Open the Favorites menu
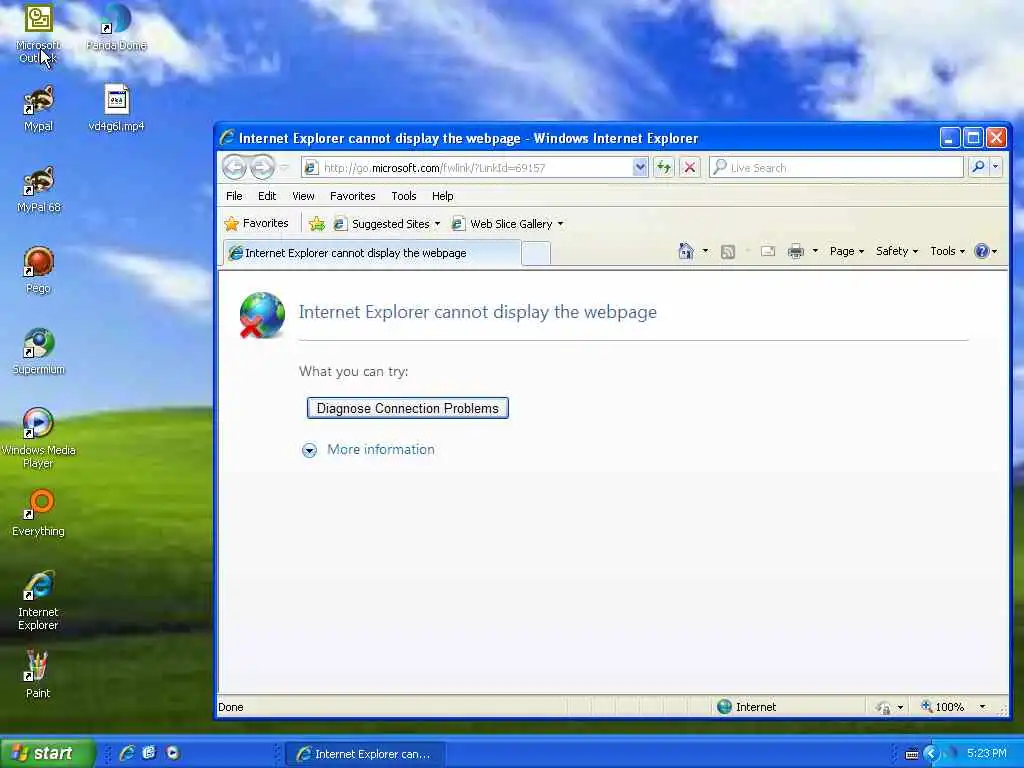Viewport: 1024px width, 768px height. (x=353, y=196)
